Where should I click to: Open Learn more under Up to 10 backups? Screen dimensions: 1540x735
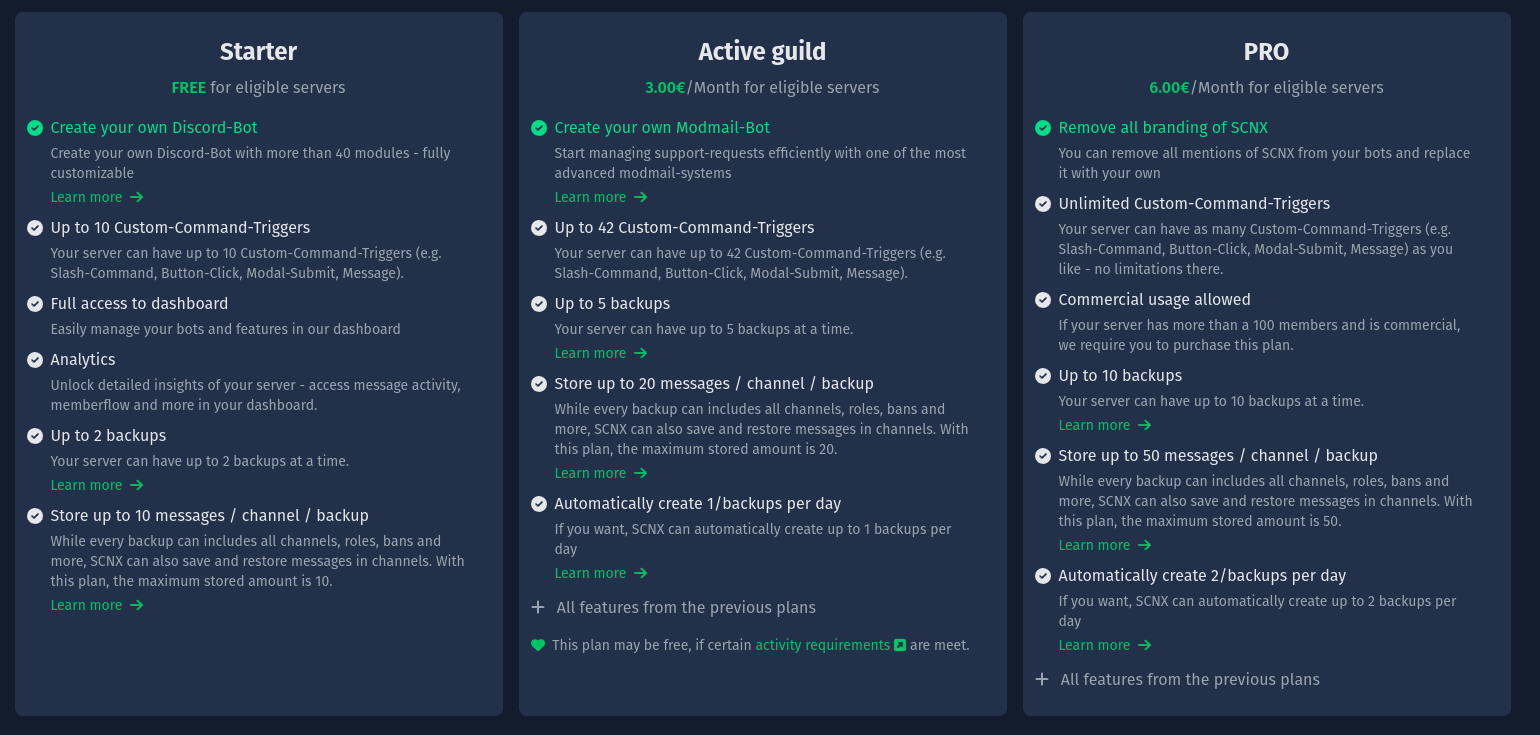click(x=1105, y=425)
